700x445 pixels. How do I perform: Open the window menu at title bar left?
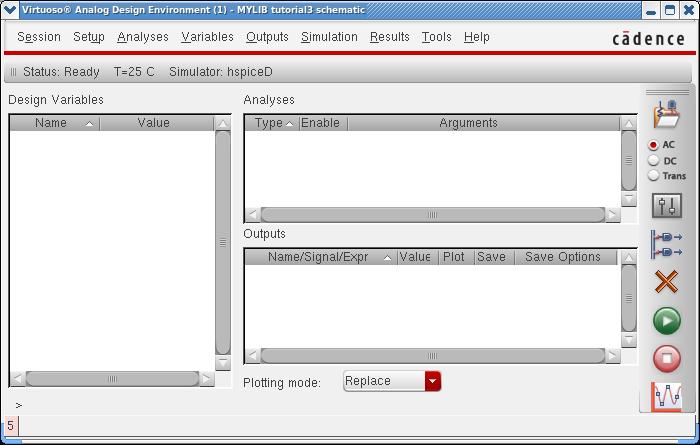(9, 10)
